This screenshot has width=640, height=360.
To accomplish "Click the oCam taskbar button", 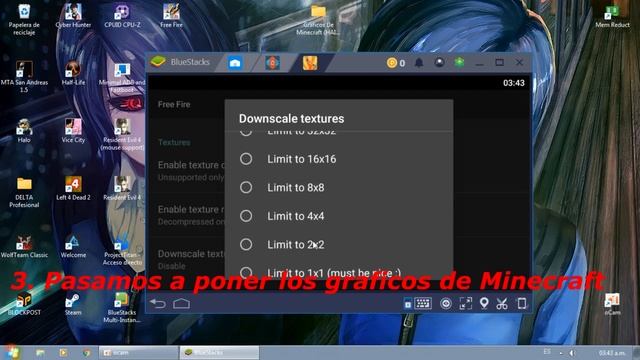I will (138, 352).
